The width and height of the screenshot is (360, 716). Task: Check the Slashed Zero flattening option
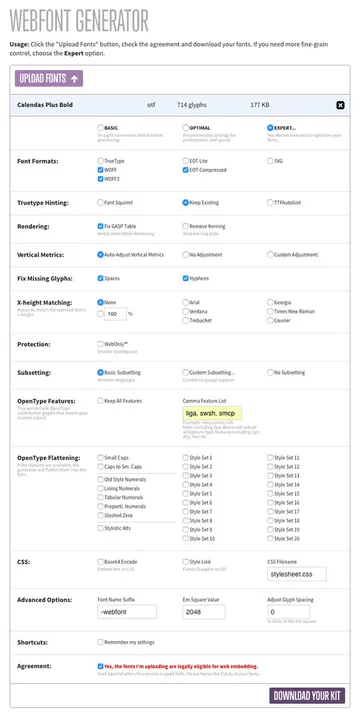pyautogui.click(x=100, y=515)
